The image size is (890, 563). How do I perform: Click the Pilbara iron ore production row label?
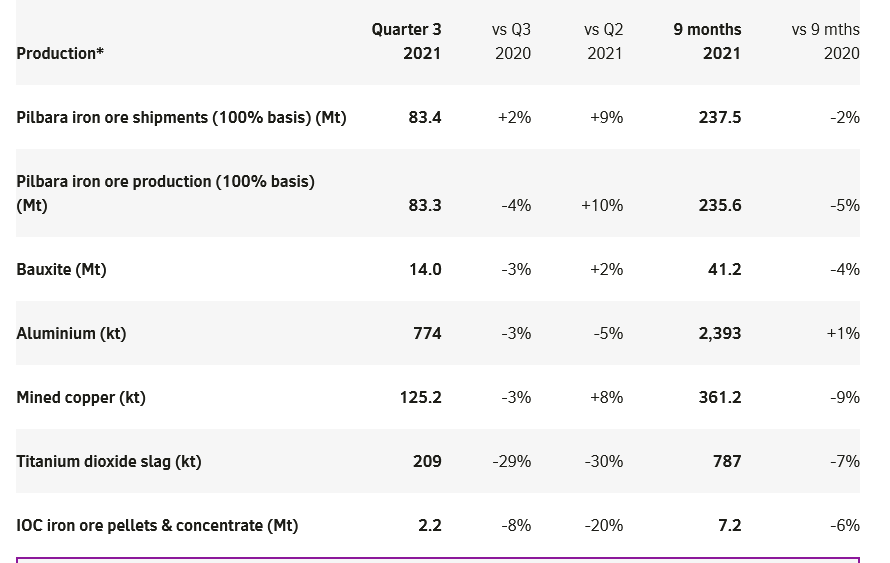tap(165, 193)
